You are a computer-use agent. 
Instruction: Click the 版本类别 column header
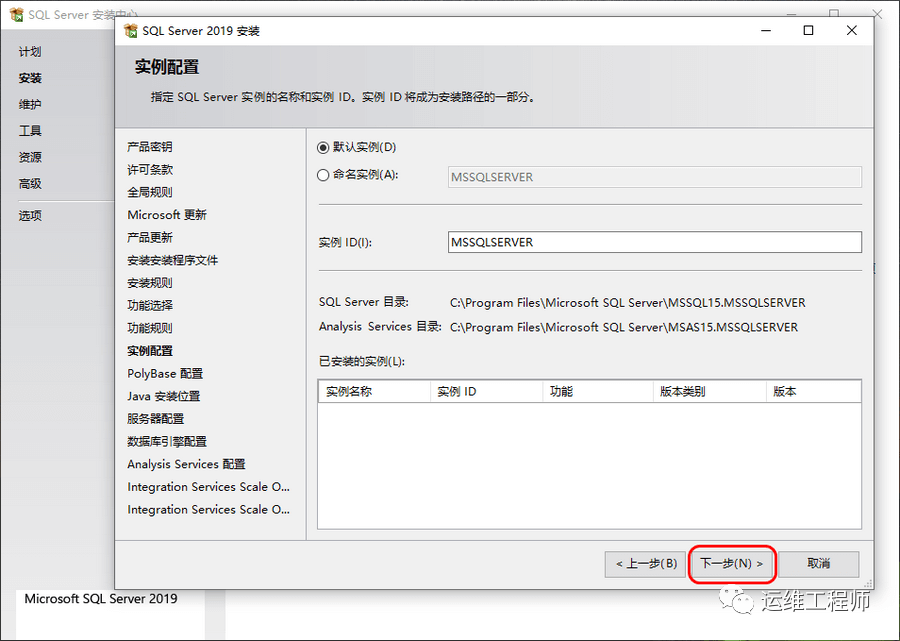[709, 391]
